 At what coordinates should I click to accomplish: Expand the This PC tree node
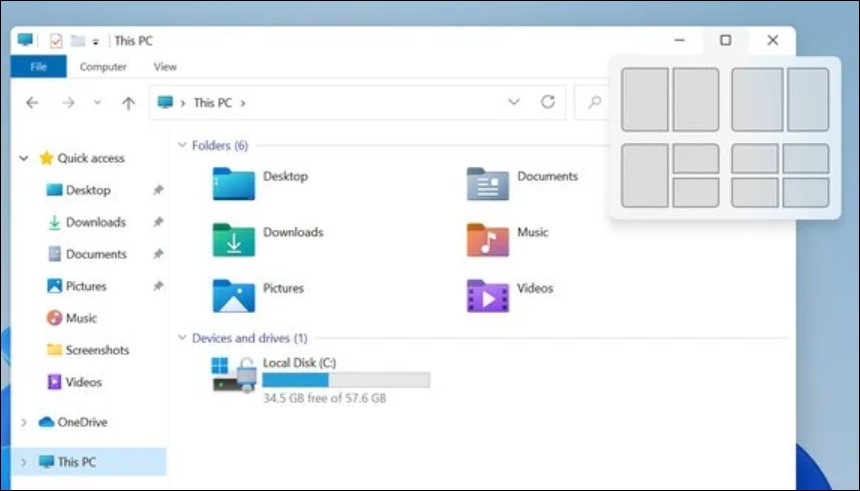[24, 462]
